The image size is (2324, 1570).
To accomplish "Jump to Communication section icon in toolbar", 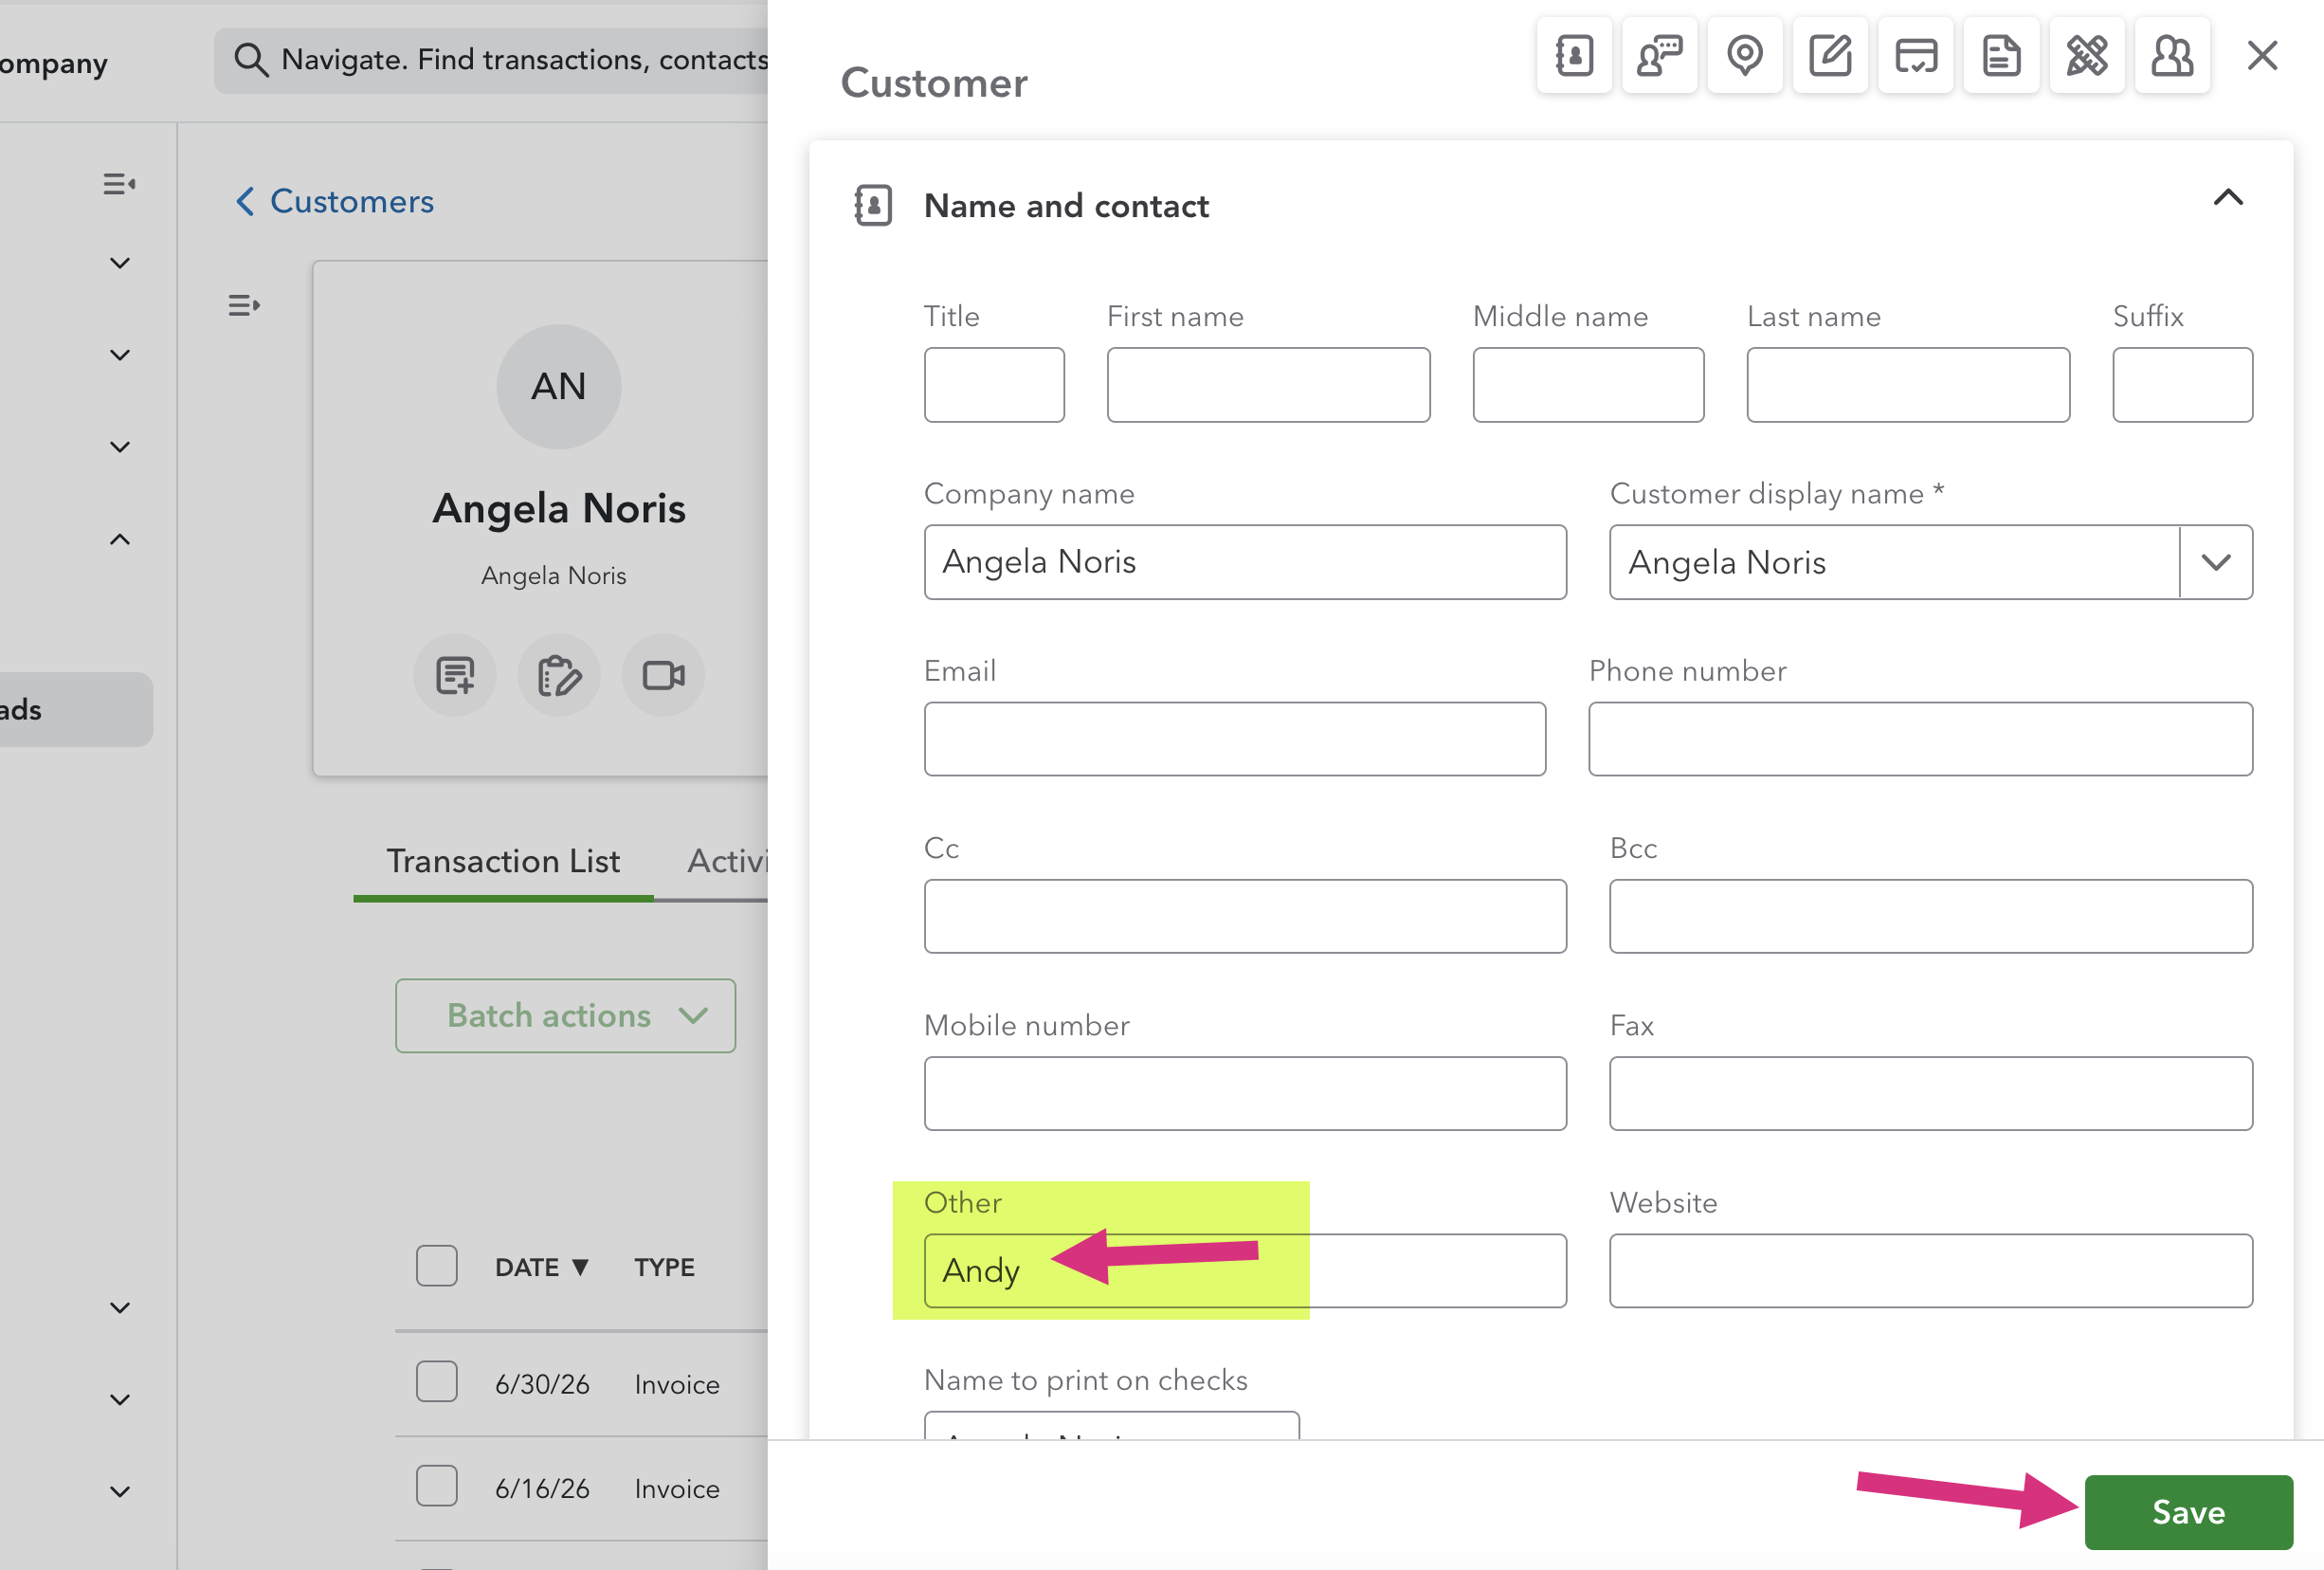I will [1659, 55].
